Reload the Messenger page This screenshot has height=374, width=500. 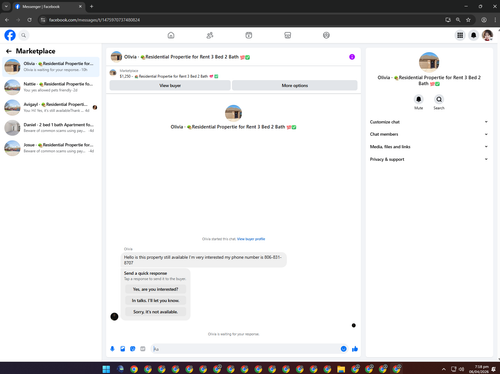(x=29, y=20)
